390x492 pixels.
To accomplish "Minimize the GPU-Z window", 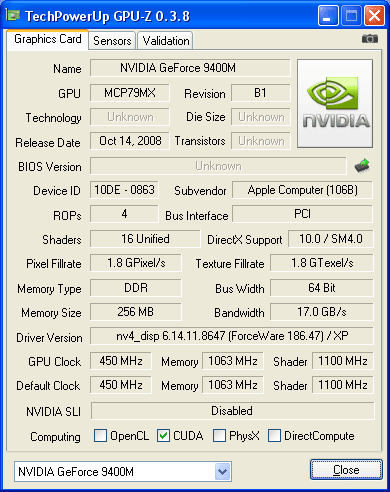I will pos(328,16).
